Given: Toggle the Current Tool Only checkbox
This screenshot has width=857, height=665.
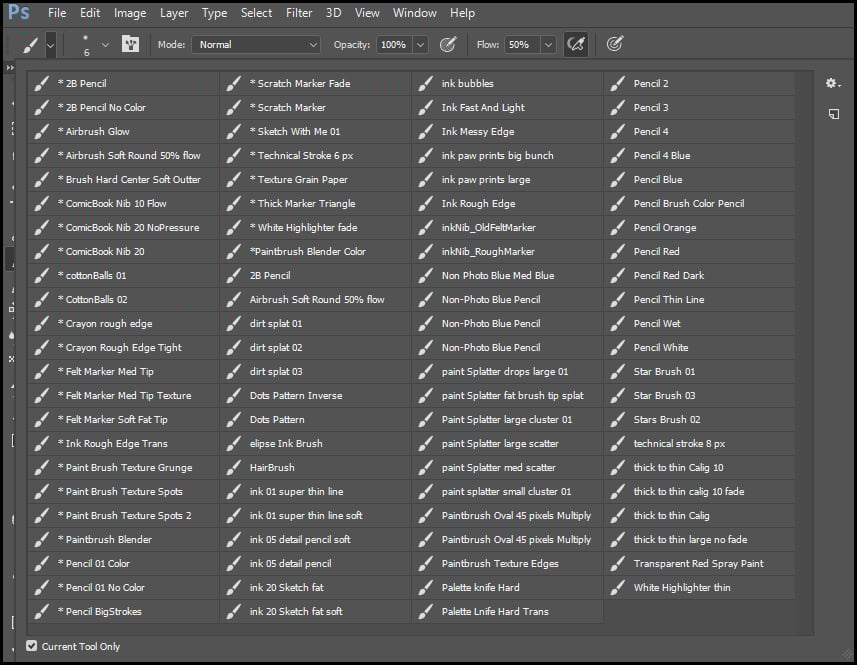Looking at the screenshot, I should tap(32, 646).
